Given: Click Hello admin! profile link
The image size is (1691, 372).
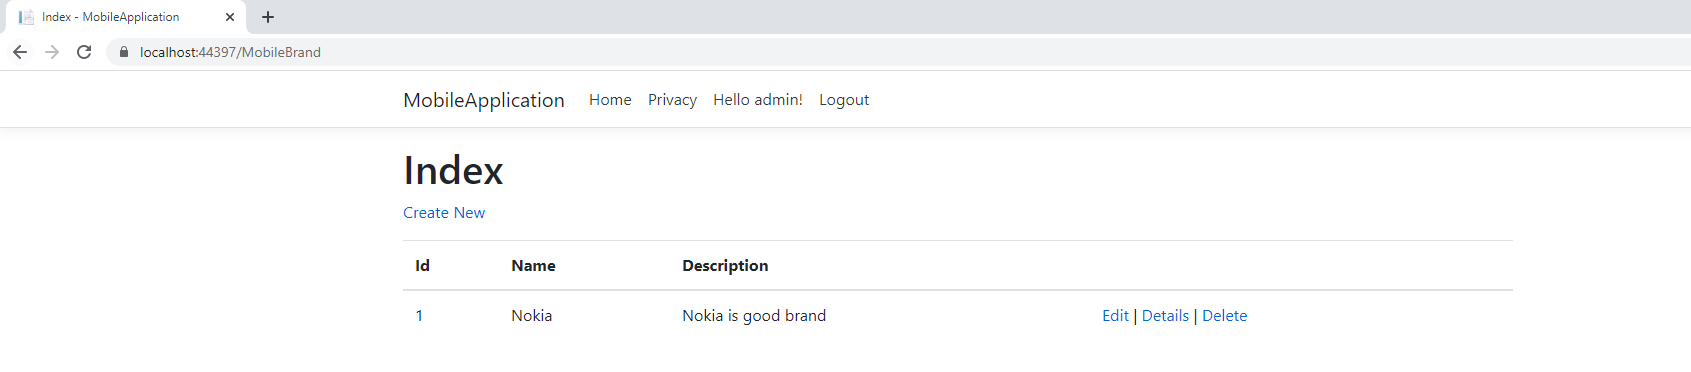Looking at the screenshot, I should click(758, 100).
